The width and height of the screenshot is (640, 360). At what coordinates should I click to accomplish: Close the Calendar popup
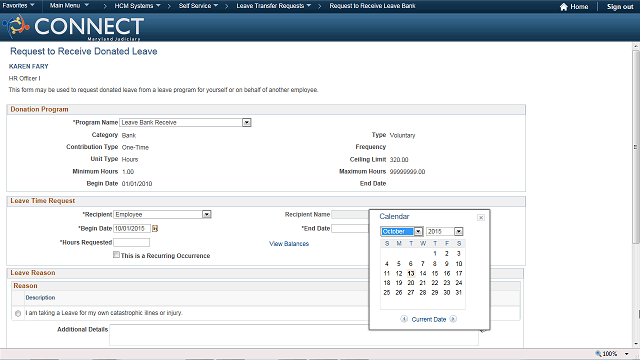coord(481,218)
